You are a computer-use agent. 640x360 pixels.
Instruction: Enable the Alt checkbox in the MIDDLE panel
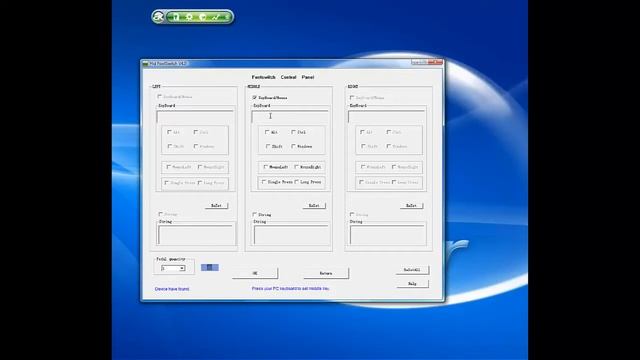(x=267, y=132)
